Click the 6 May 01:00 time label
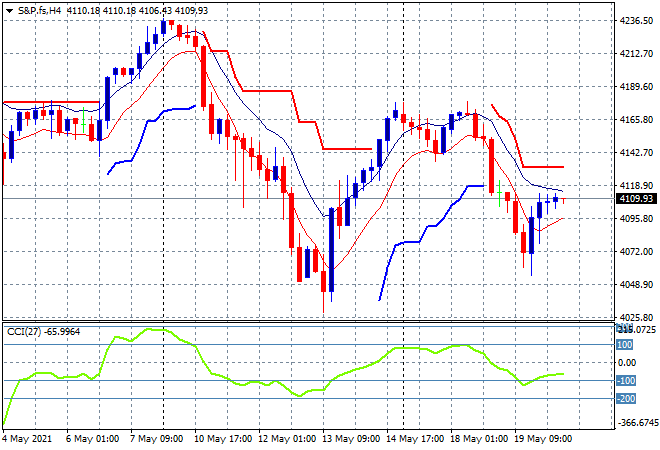Screen dimensions: 660x450 (x=92, y=439)
